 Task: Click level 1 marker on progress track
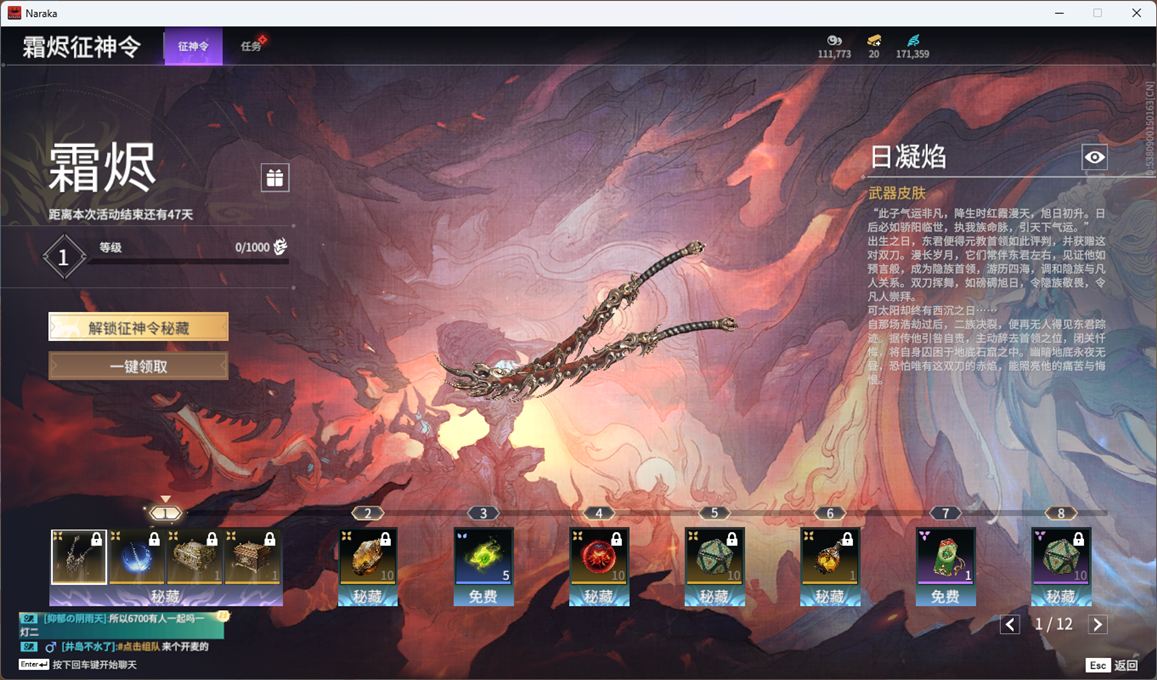tap(166, 513)
